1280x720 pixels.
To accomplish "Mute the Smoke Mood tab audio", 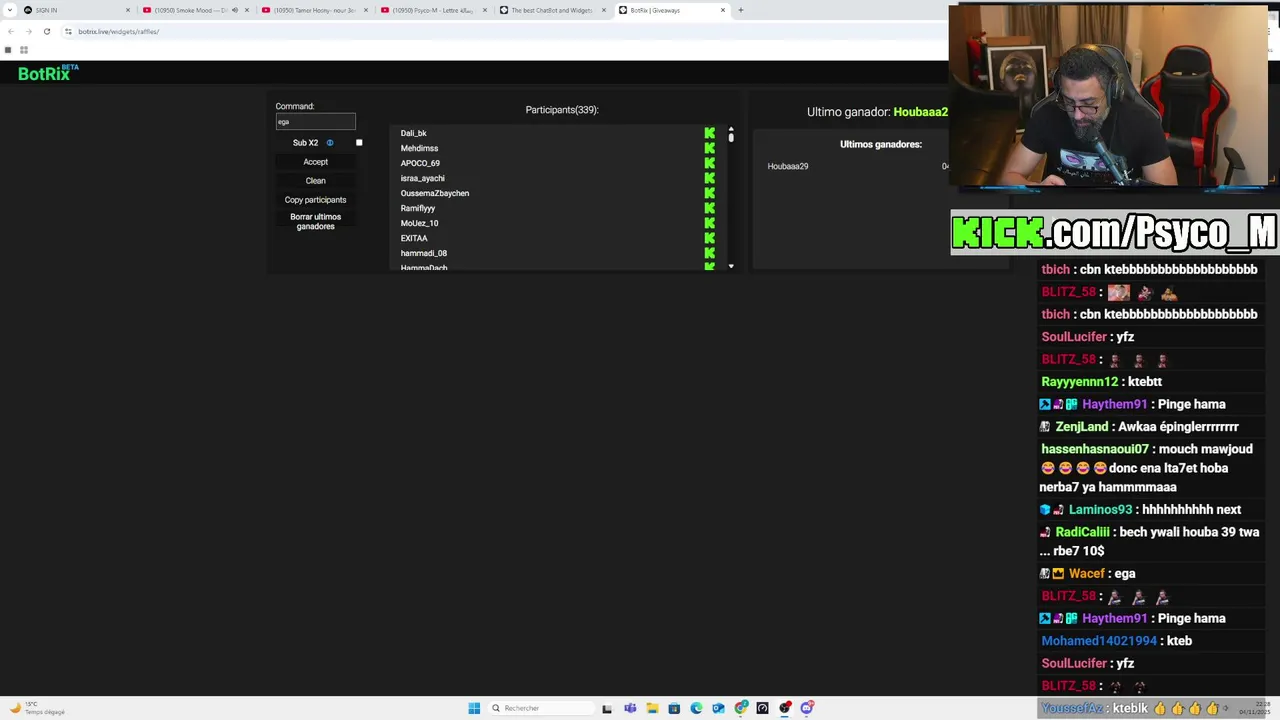I will click(x=235, y=10).
